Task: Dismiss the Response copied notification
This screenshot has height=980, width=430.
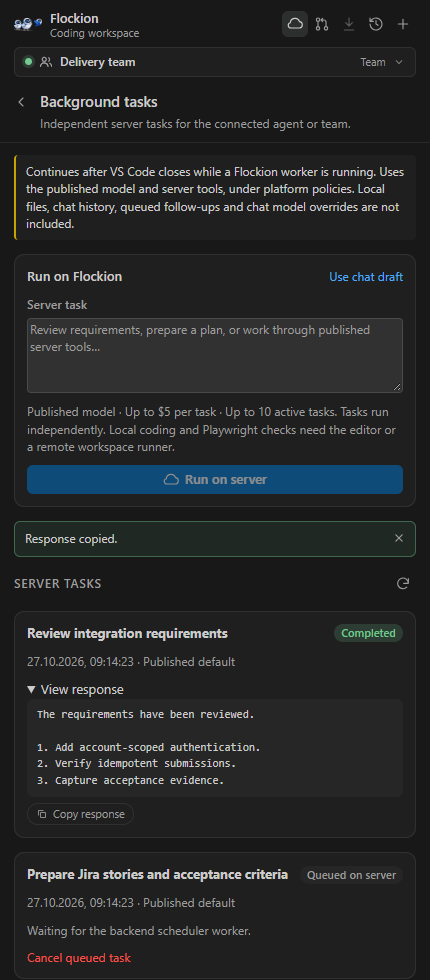Action: click(399, 538)
